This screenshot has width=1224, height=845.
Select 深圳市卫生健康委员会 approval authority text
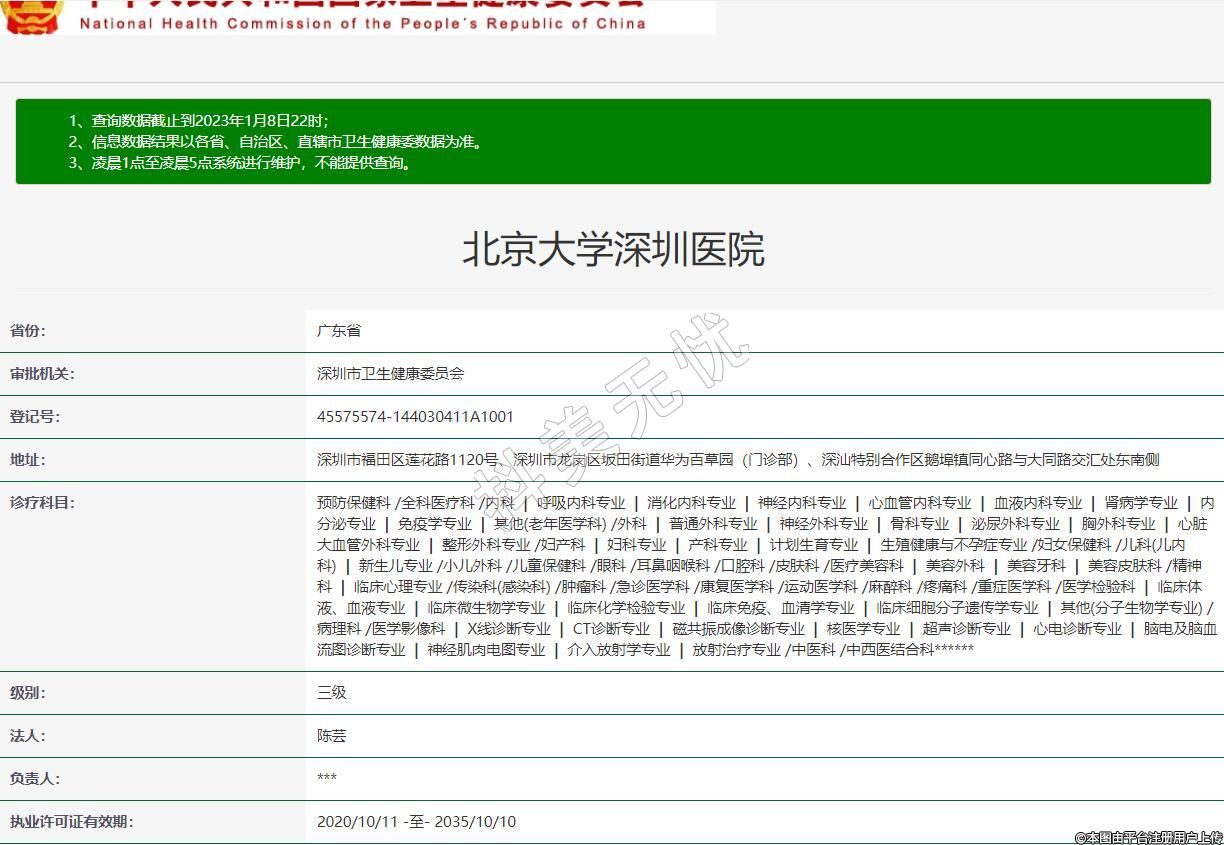pos(390,374)
